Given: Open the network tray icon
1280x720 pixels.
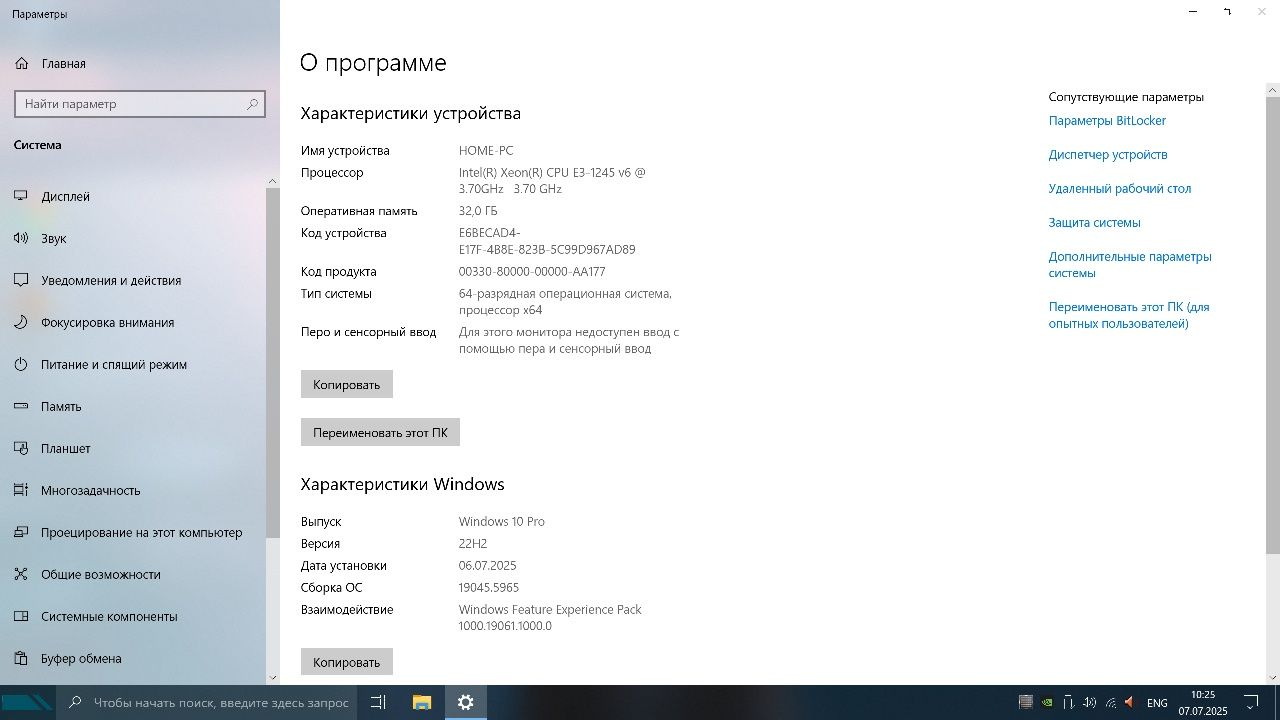Looking at the screenshot, I should (1110, 702).
